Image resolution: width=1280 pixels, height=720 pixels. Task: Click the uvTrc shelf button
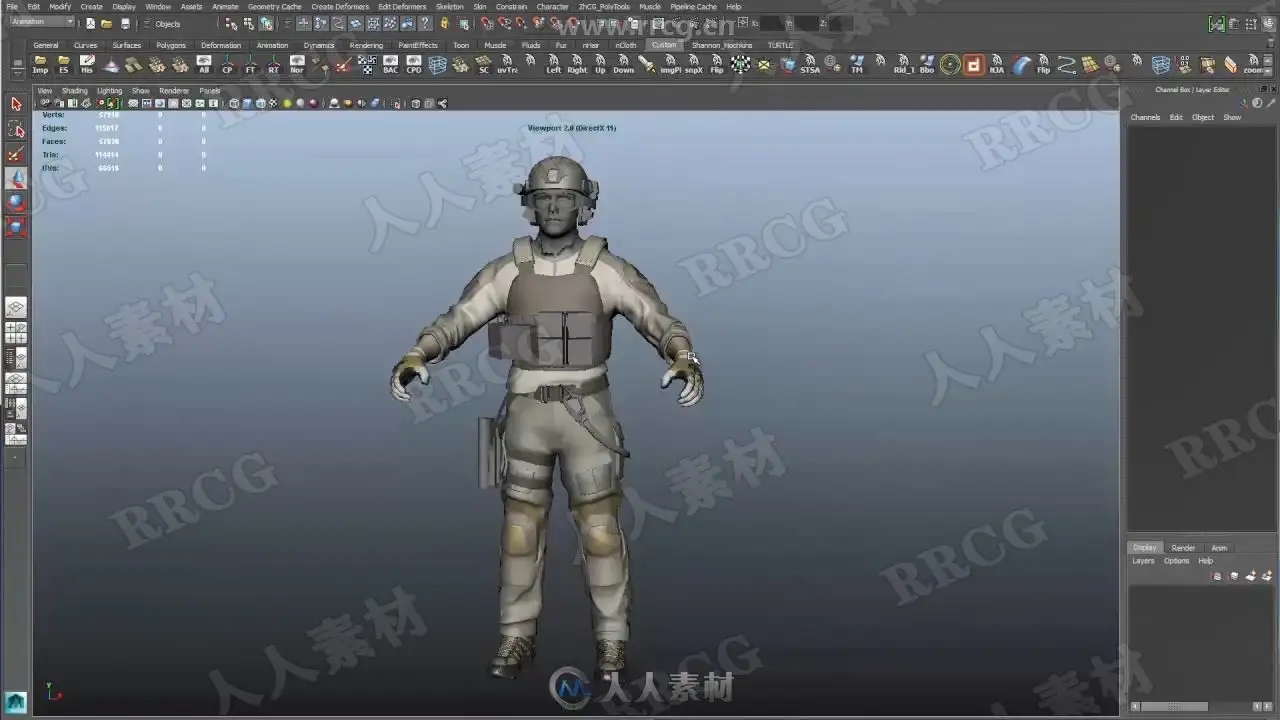pos(508,65)
